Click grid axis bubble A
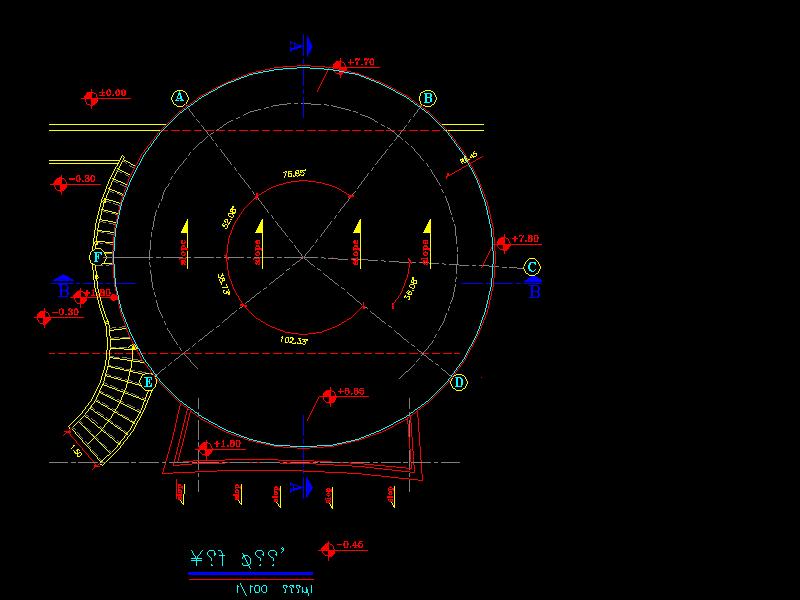 pyautogui.click(x=179, y=98)
